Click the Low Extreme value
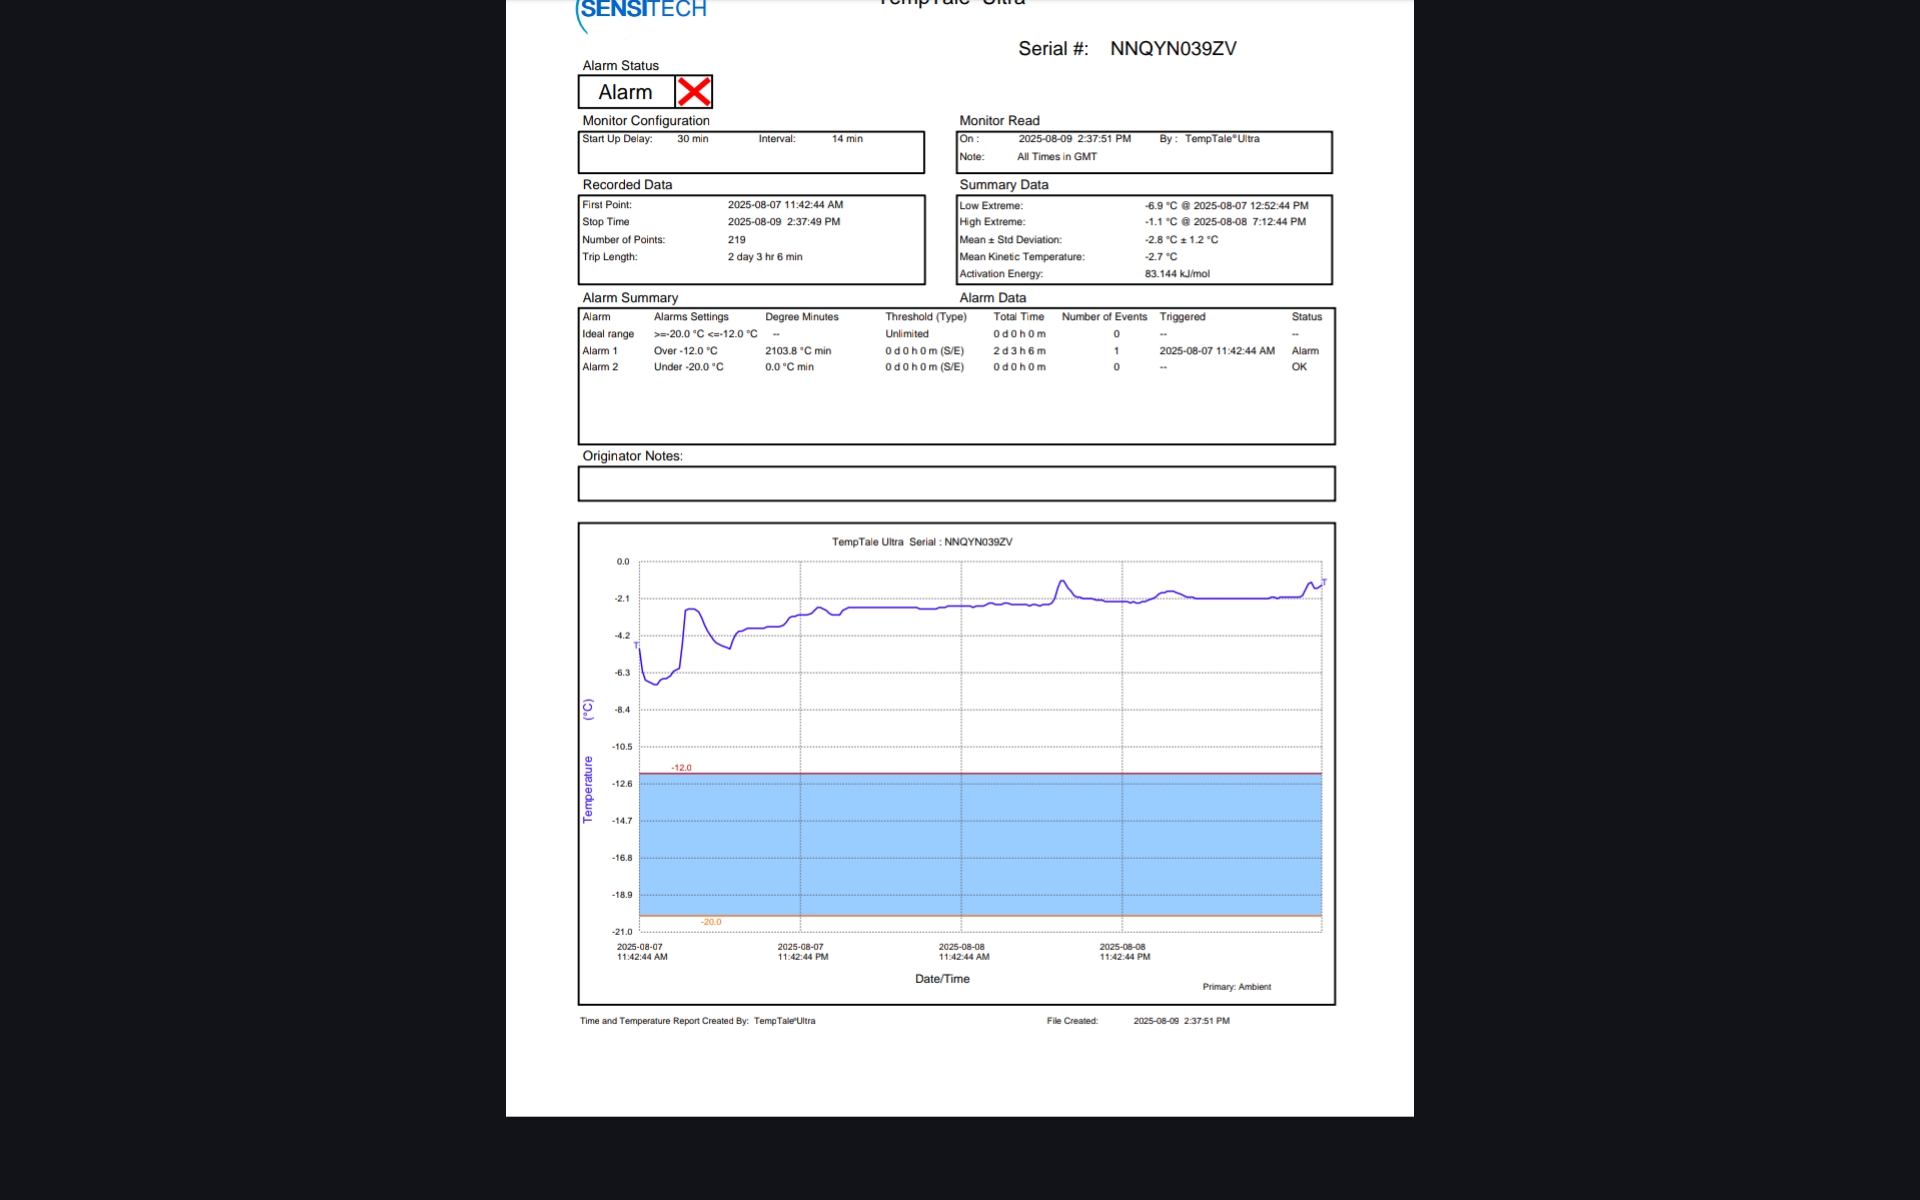The image size is (1920, 1200). click(1226, 206)
